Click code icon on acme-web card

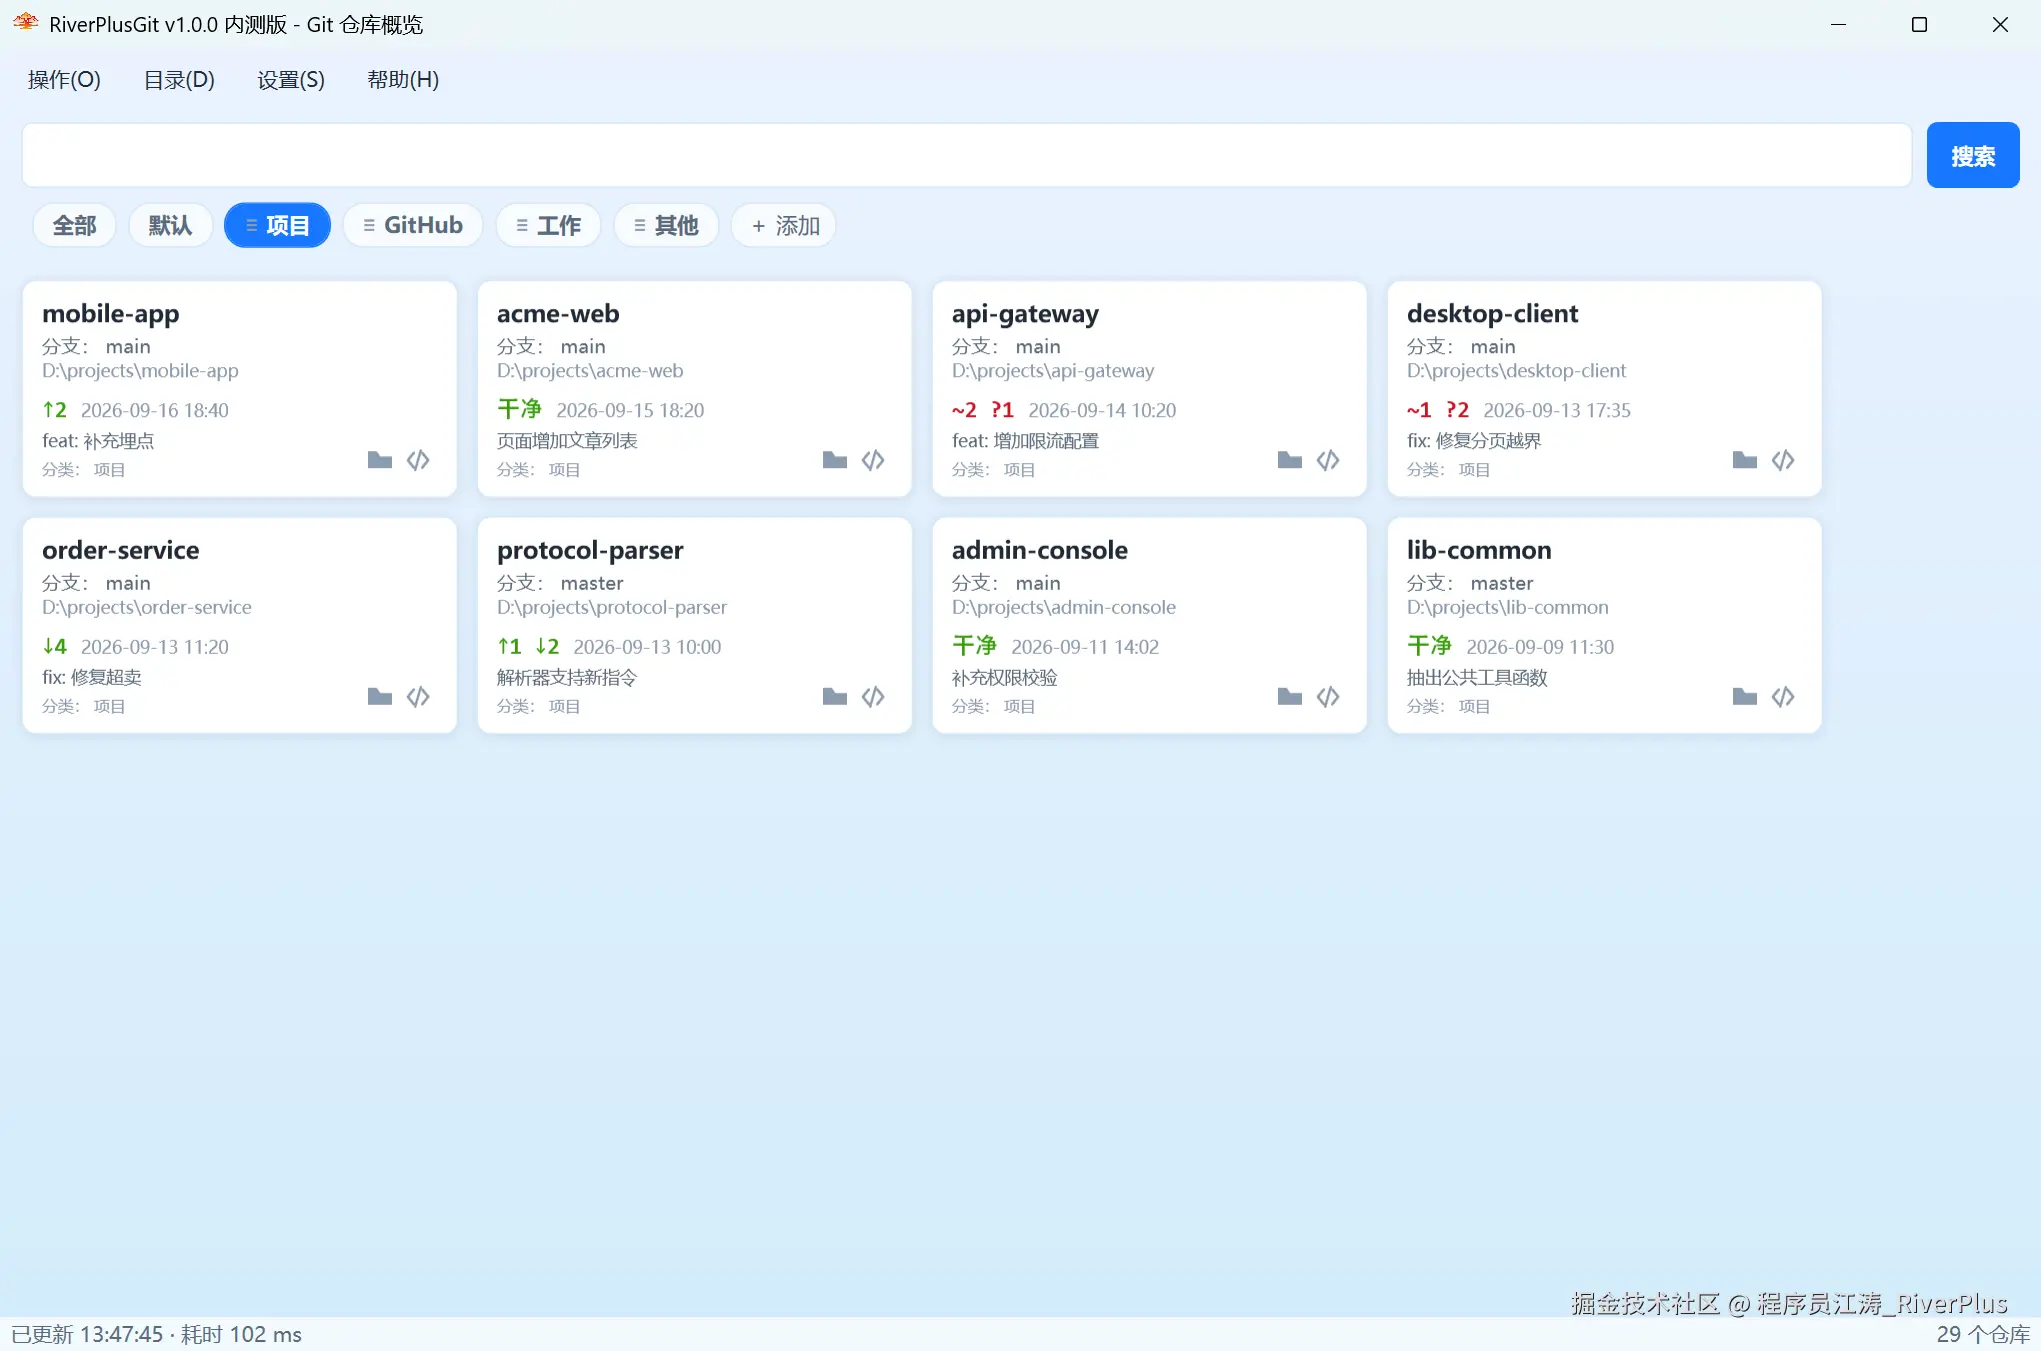coord(873,460)
